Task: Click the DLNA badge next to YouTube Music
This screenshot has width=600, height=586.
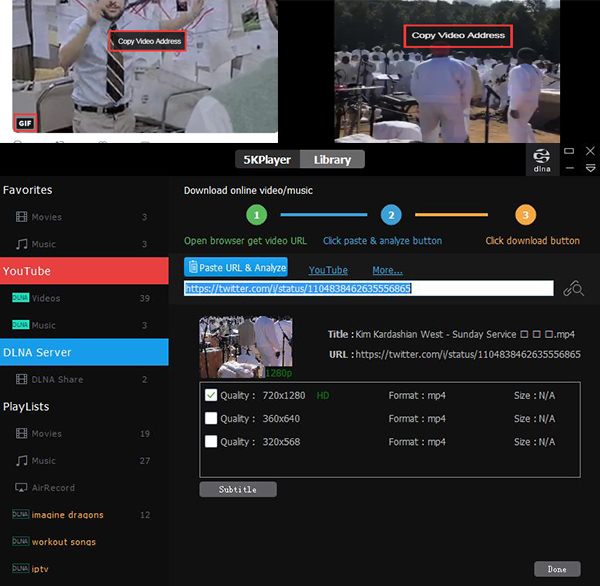Action: pyautogui.click(x=21, y=325)
